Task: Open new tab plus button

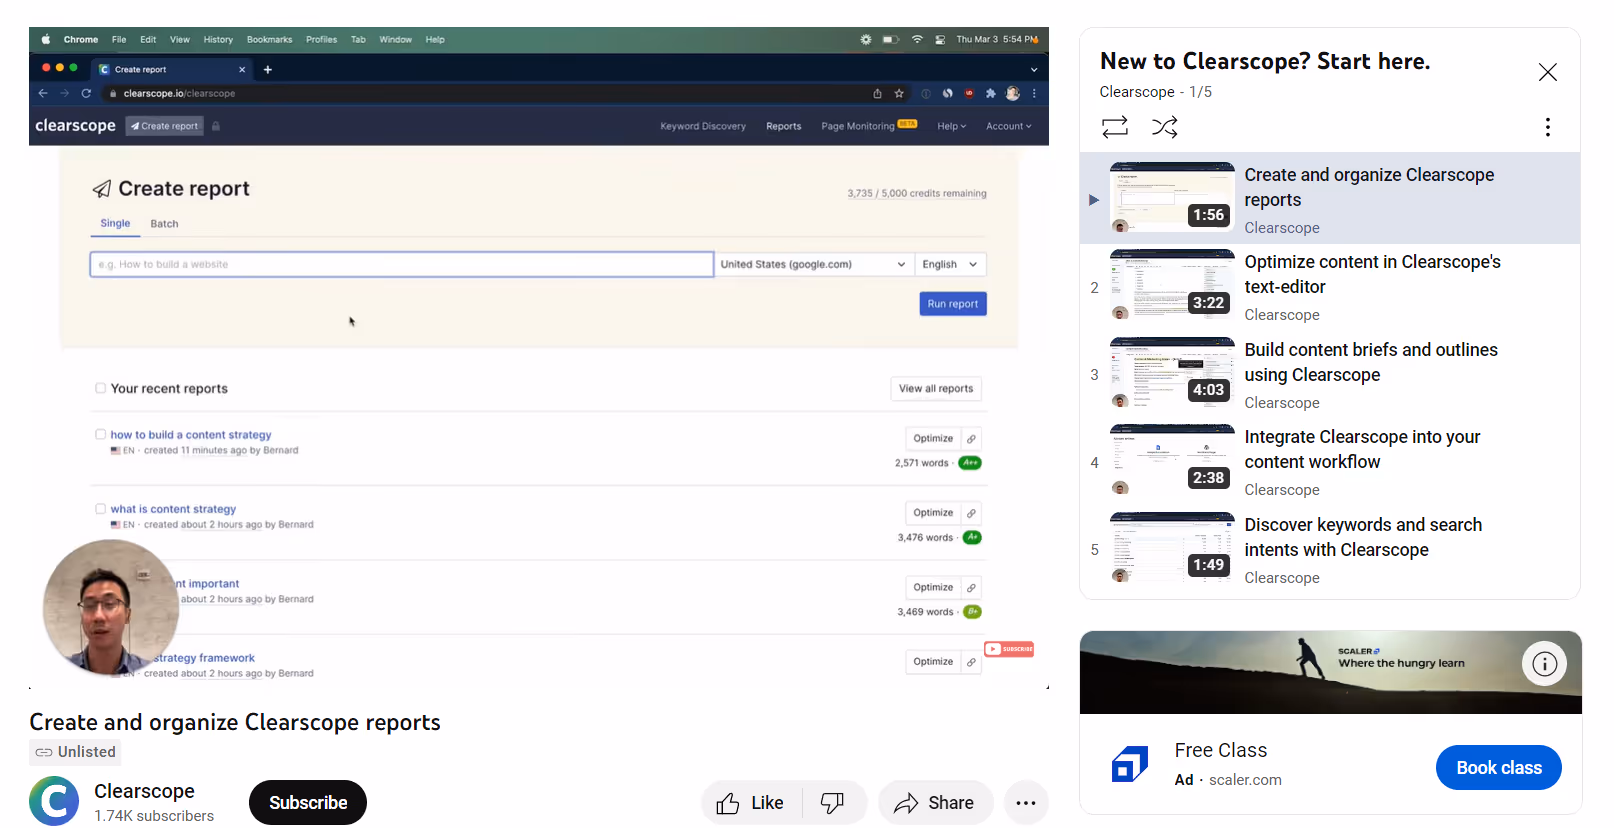Action: [267, 70]
